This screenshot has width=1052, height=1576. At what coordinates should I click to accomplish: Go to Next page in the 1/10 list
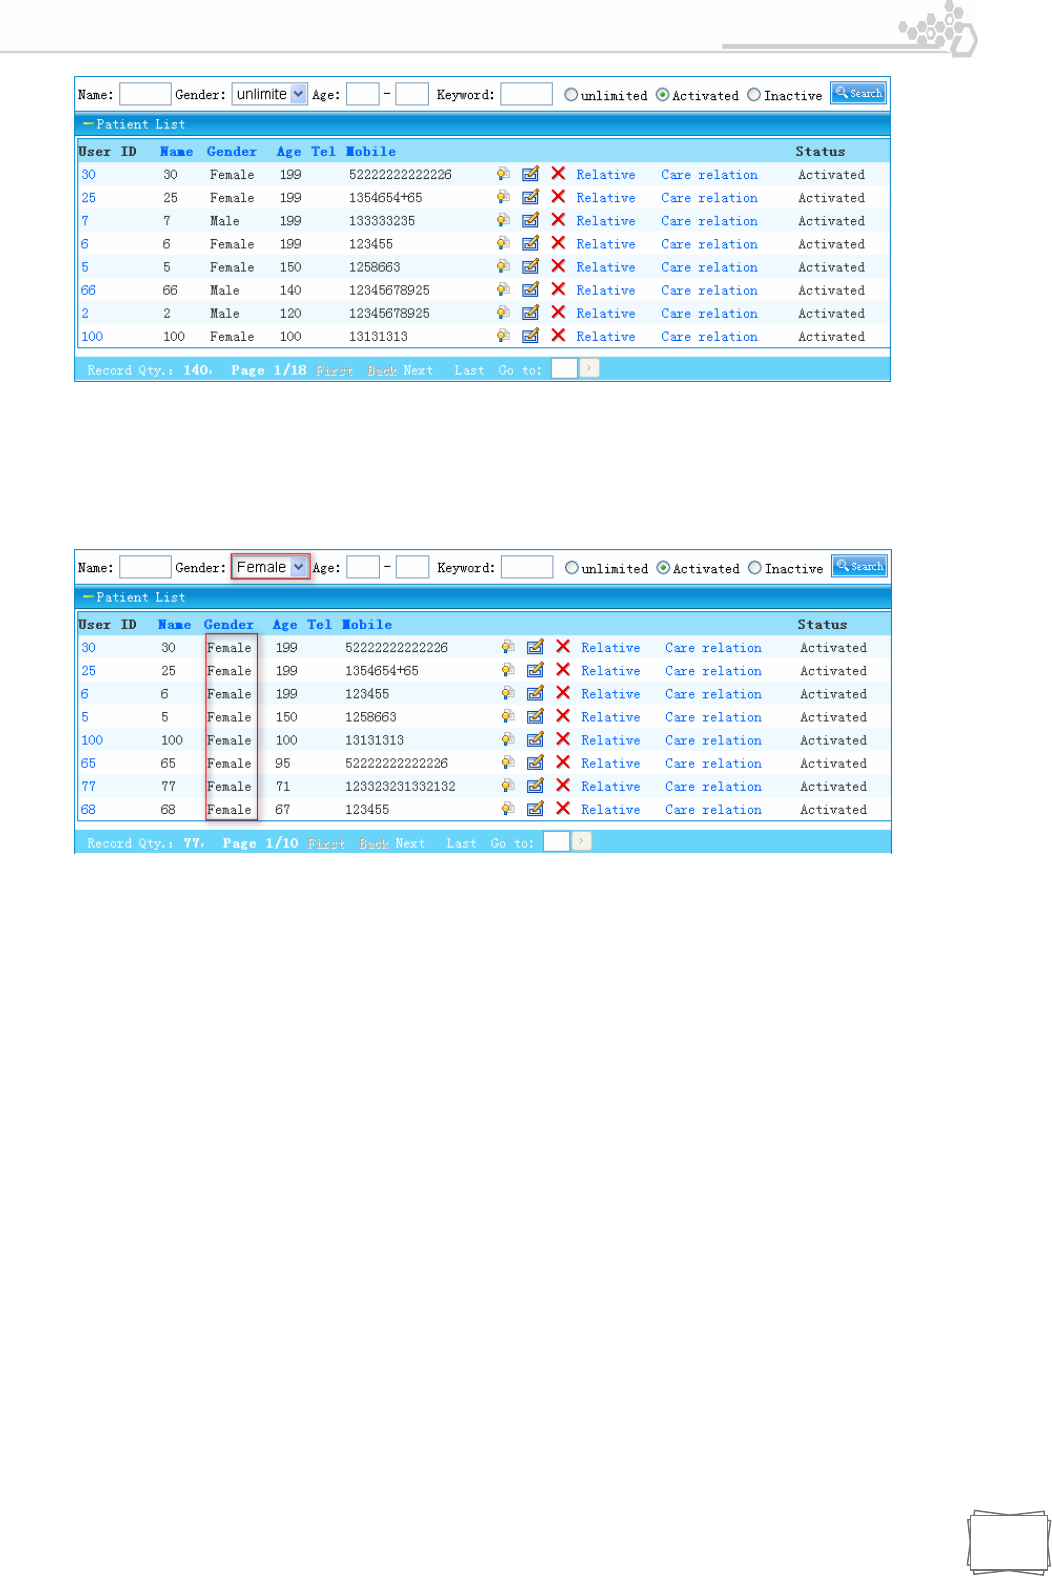coord(410,843)
